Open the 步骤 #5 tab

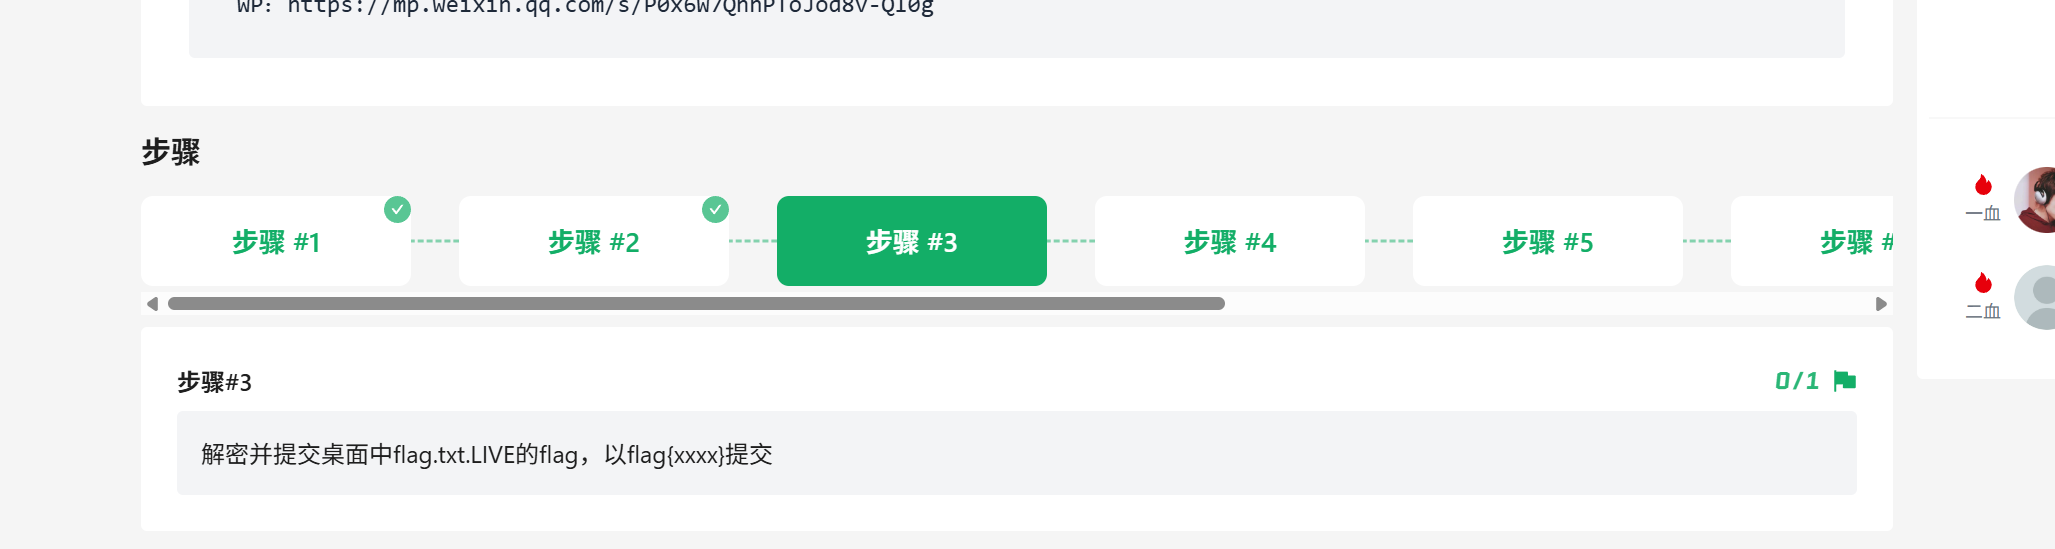point(1548,241)
